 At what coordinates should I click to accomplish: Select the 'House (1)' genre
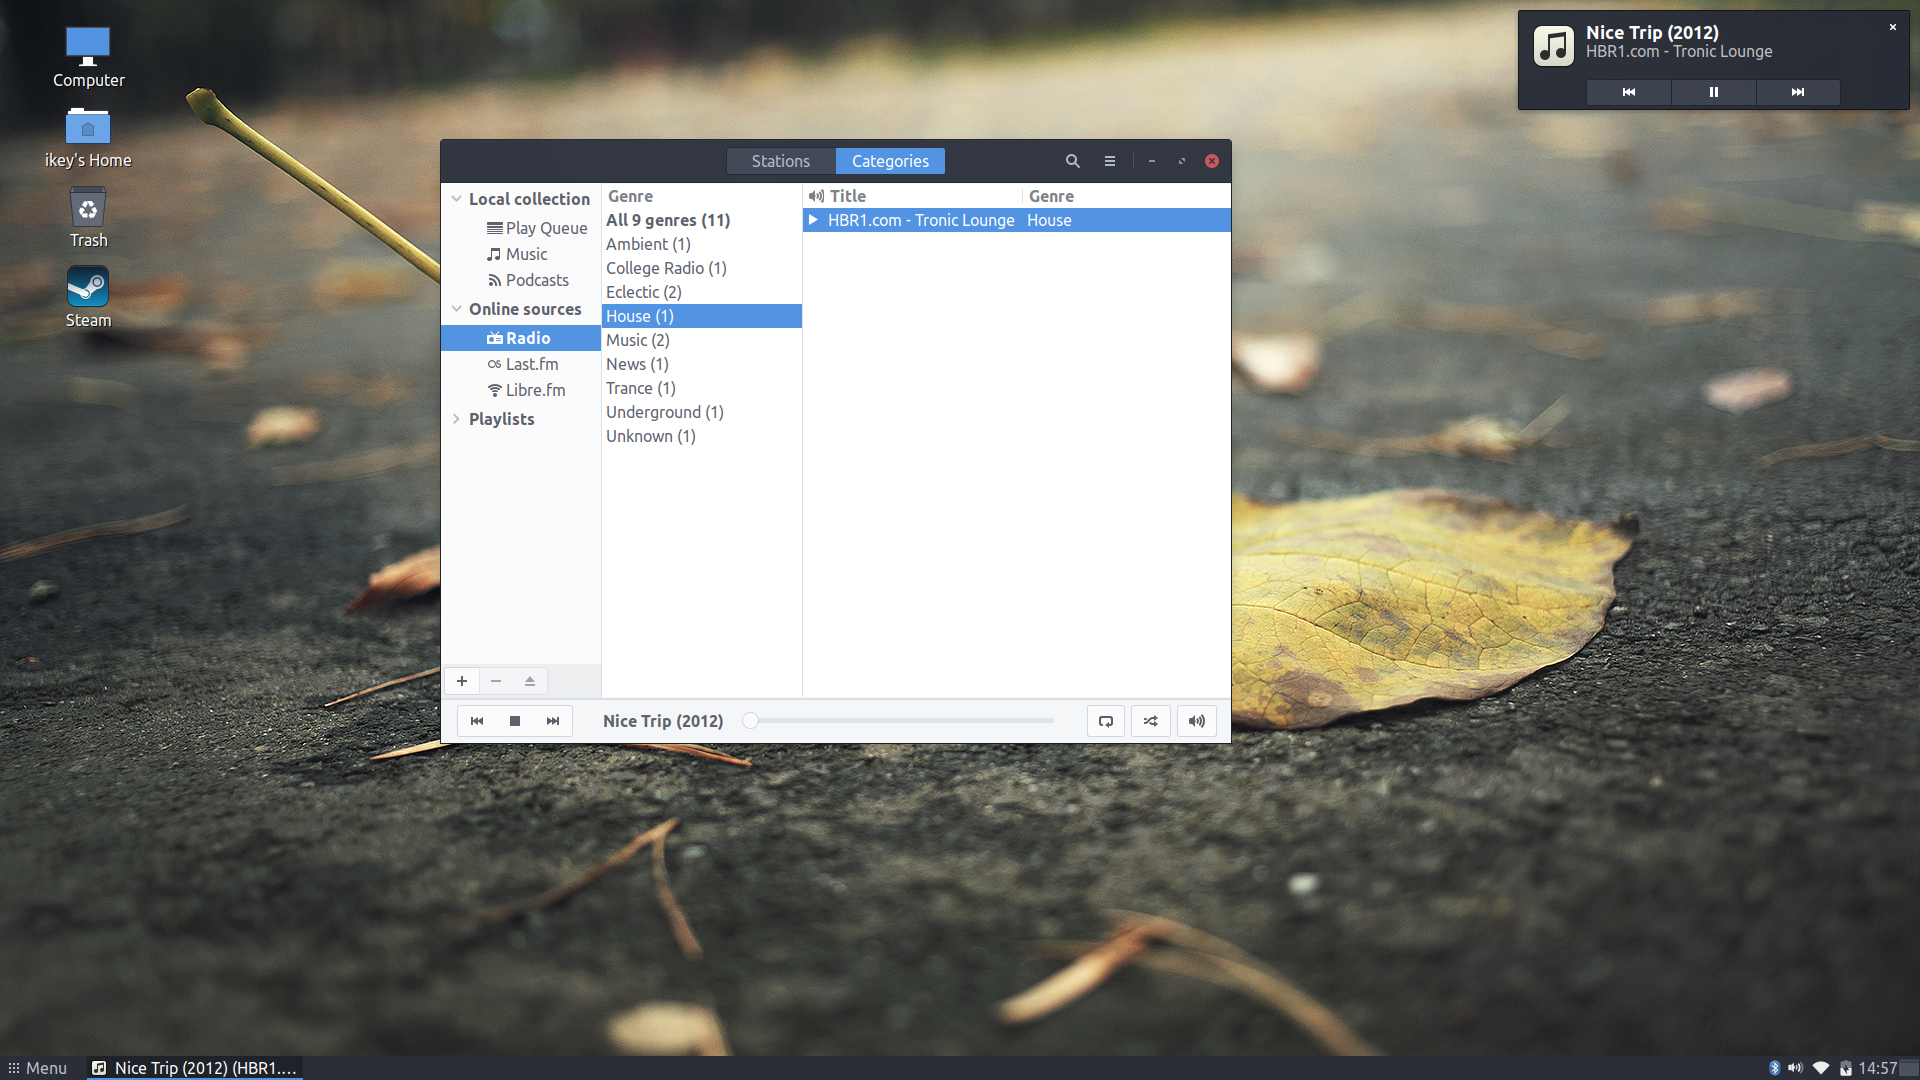701,316
